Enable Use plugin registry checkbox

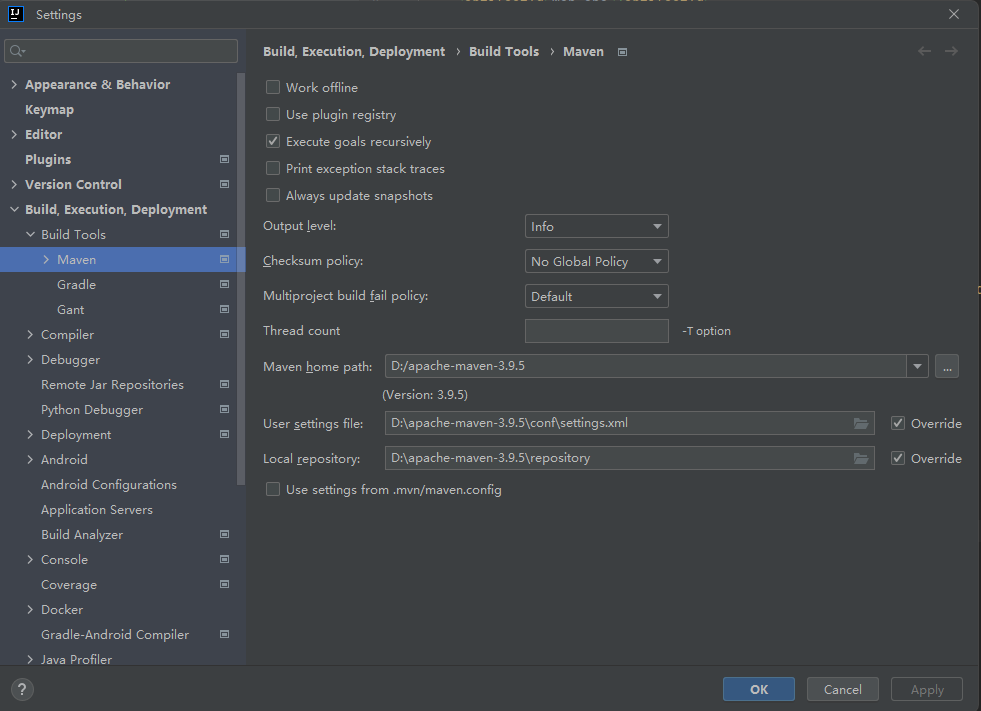pos(273,114)
